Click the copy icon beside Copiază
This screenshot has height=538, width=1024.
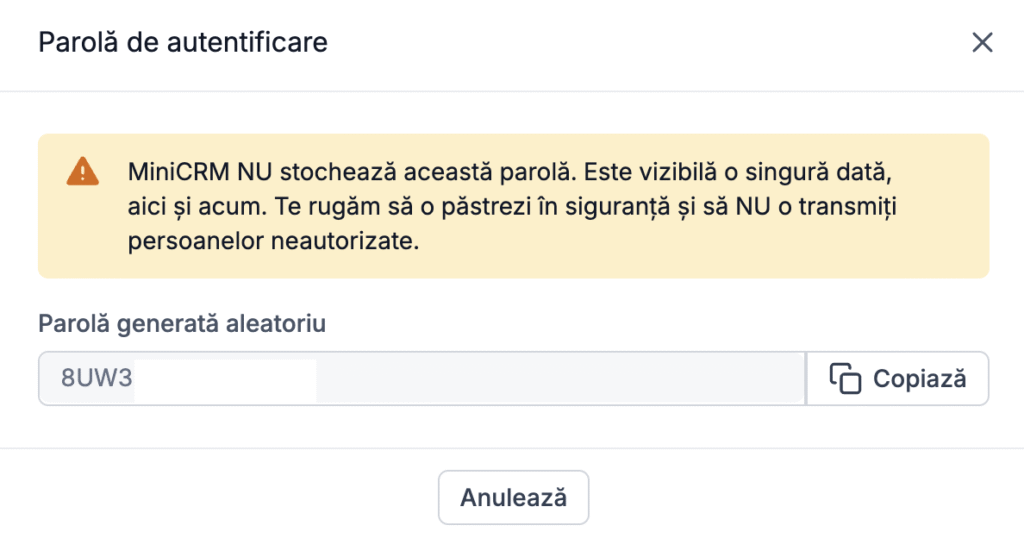click(x=845, y=379)
